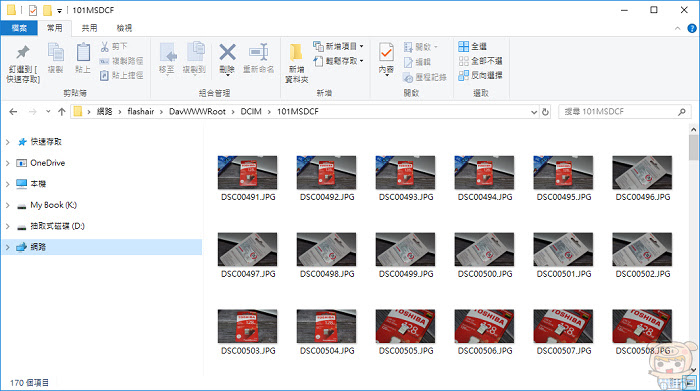Click the Pin to Quick Access icon
Image resolution: width=700 pixels, height=391 pixels.
click(x=23, y=53)
